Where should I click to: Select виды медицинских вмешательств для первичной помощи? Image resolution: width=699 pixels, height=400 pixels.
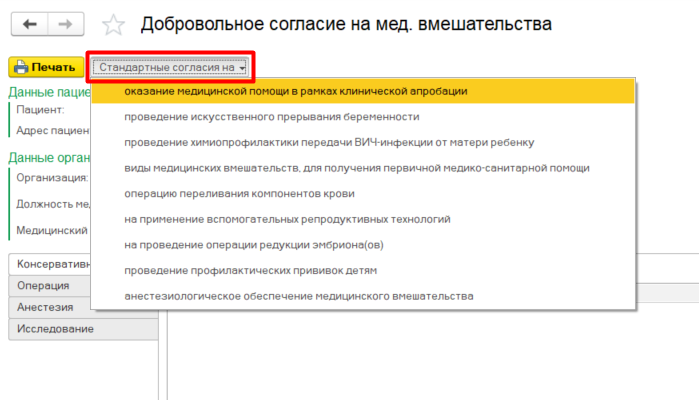point(356,167)
